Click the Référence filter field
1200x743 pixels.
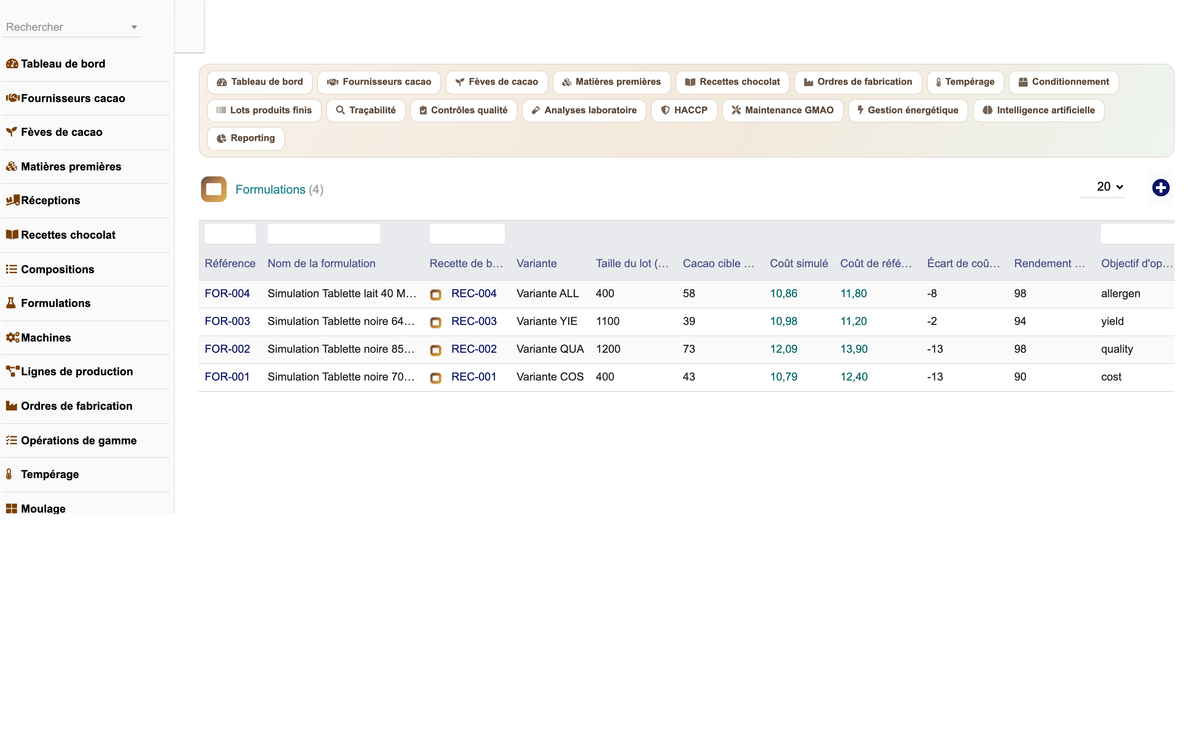[x=230, y=234]
